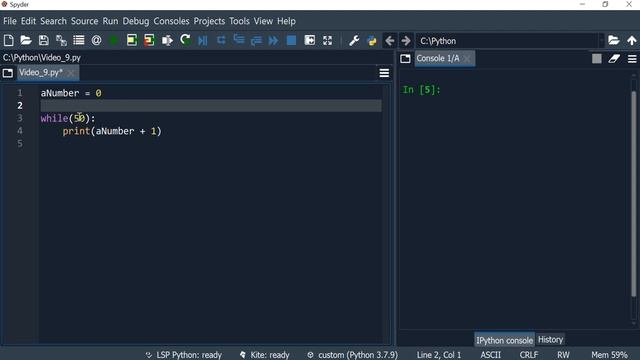Image resolution: width=640 pixels, height=360 pixels.
Task: Switch to the IPython console tab
Action: tap(504, 340)
